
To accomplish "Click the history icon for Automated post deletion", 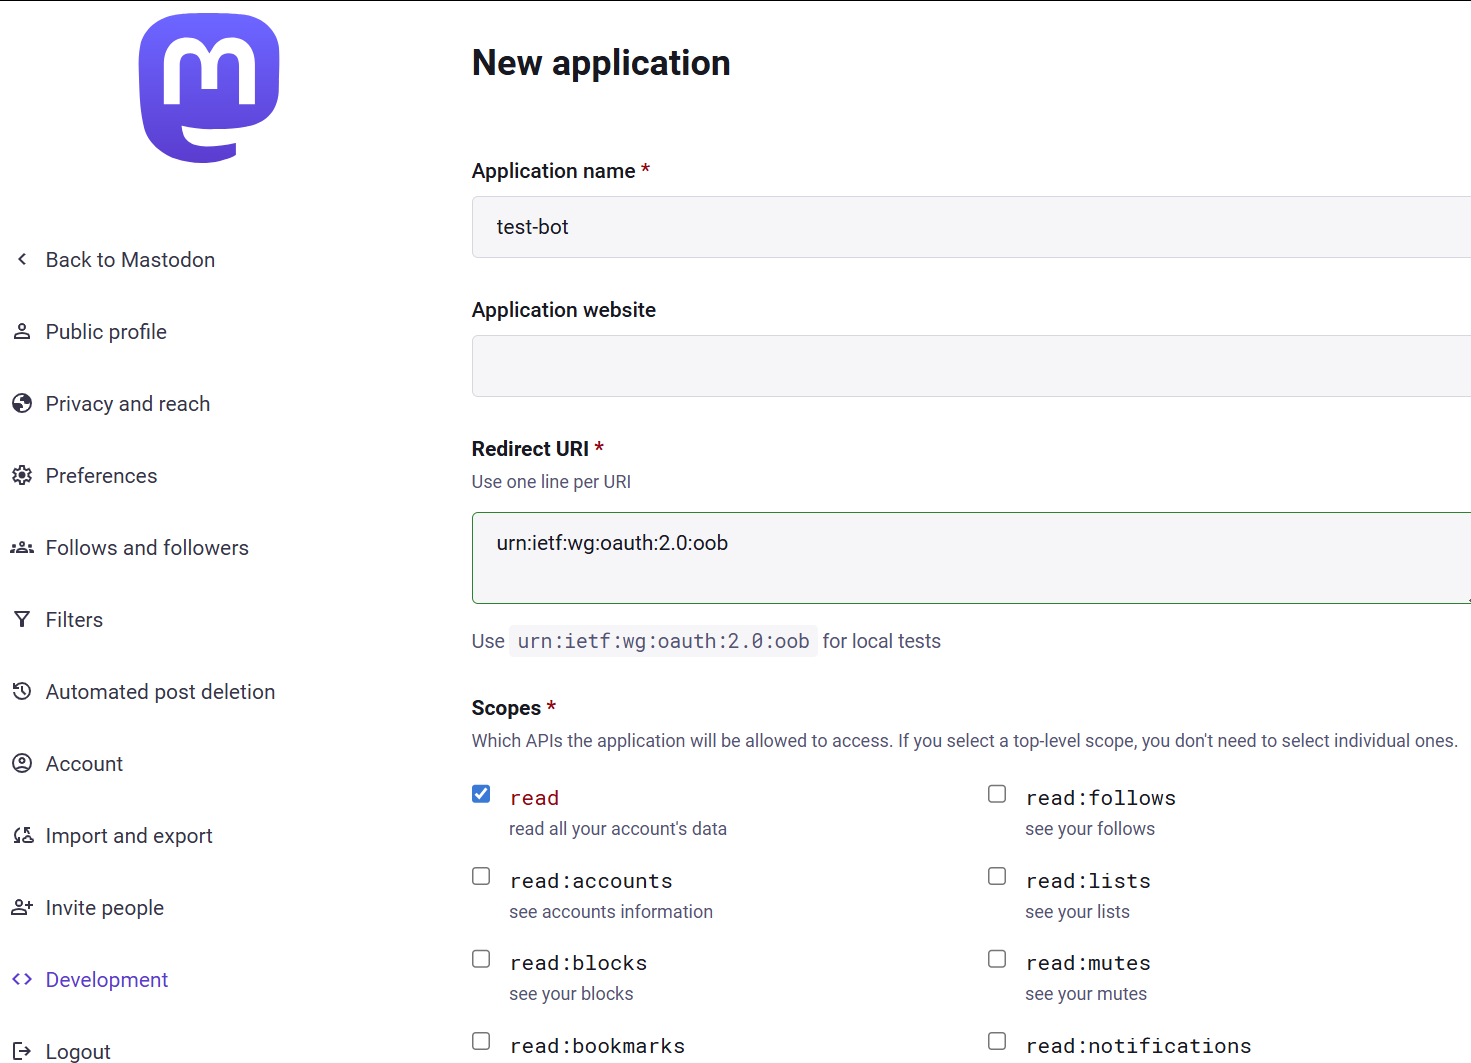I will [22, 692].
